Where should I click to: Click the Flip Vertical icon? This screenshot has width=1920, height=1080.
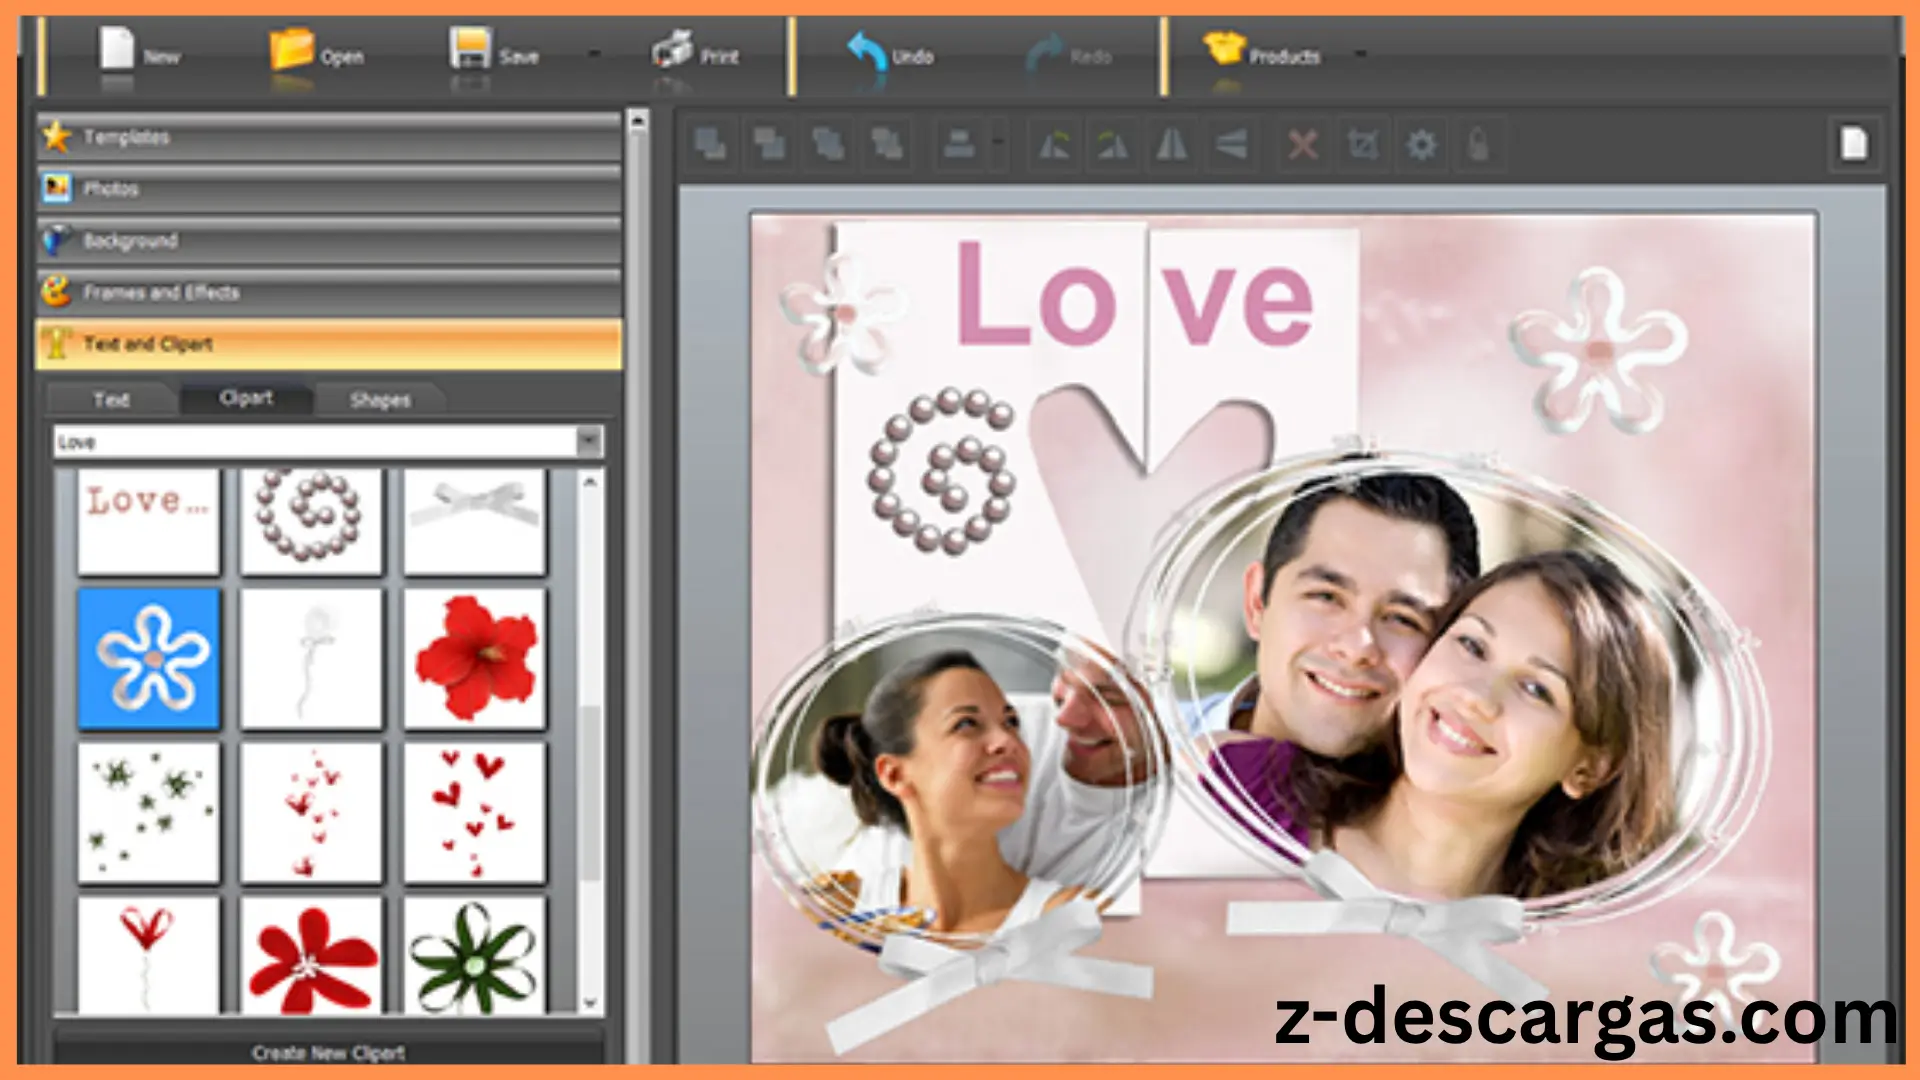pyautogui.click(x=1231, y=145)
